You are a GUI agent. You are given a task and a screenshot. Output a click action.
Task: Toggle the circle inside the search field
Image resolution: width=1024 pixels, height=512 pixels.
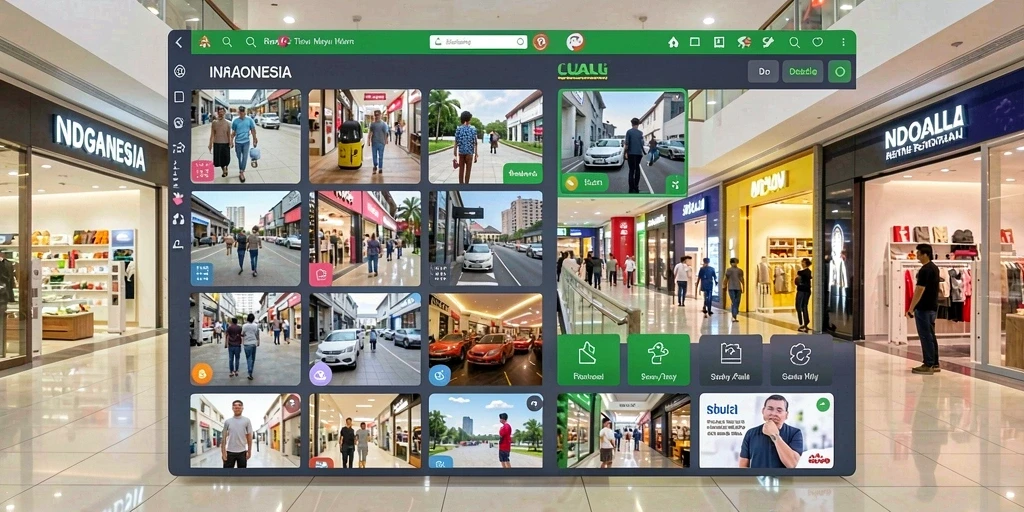coord(520,42)
